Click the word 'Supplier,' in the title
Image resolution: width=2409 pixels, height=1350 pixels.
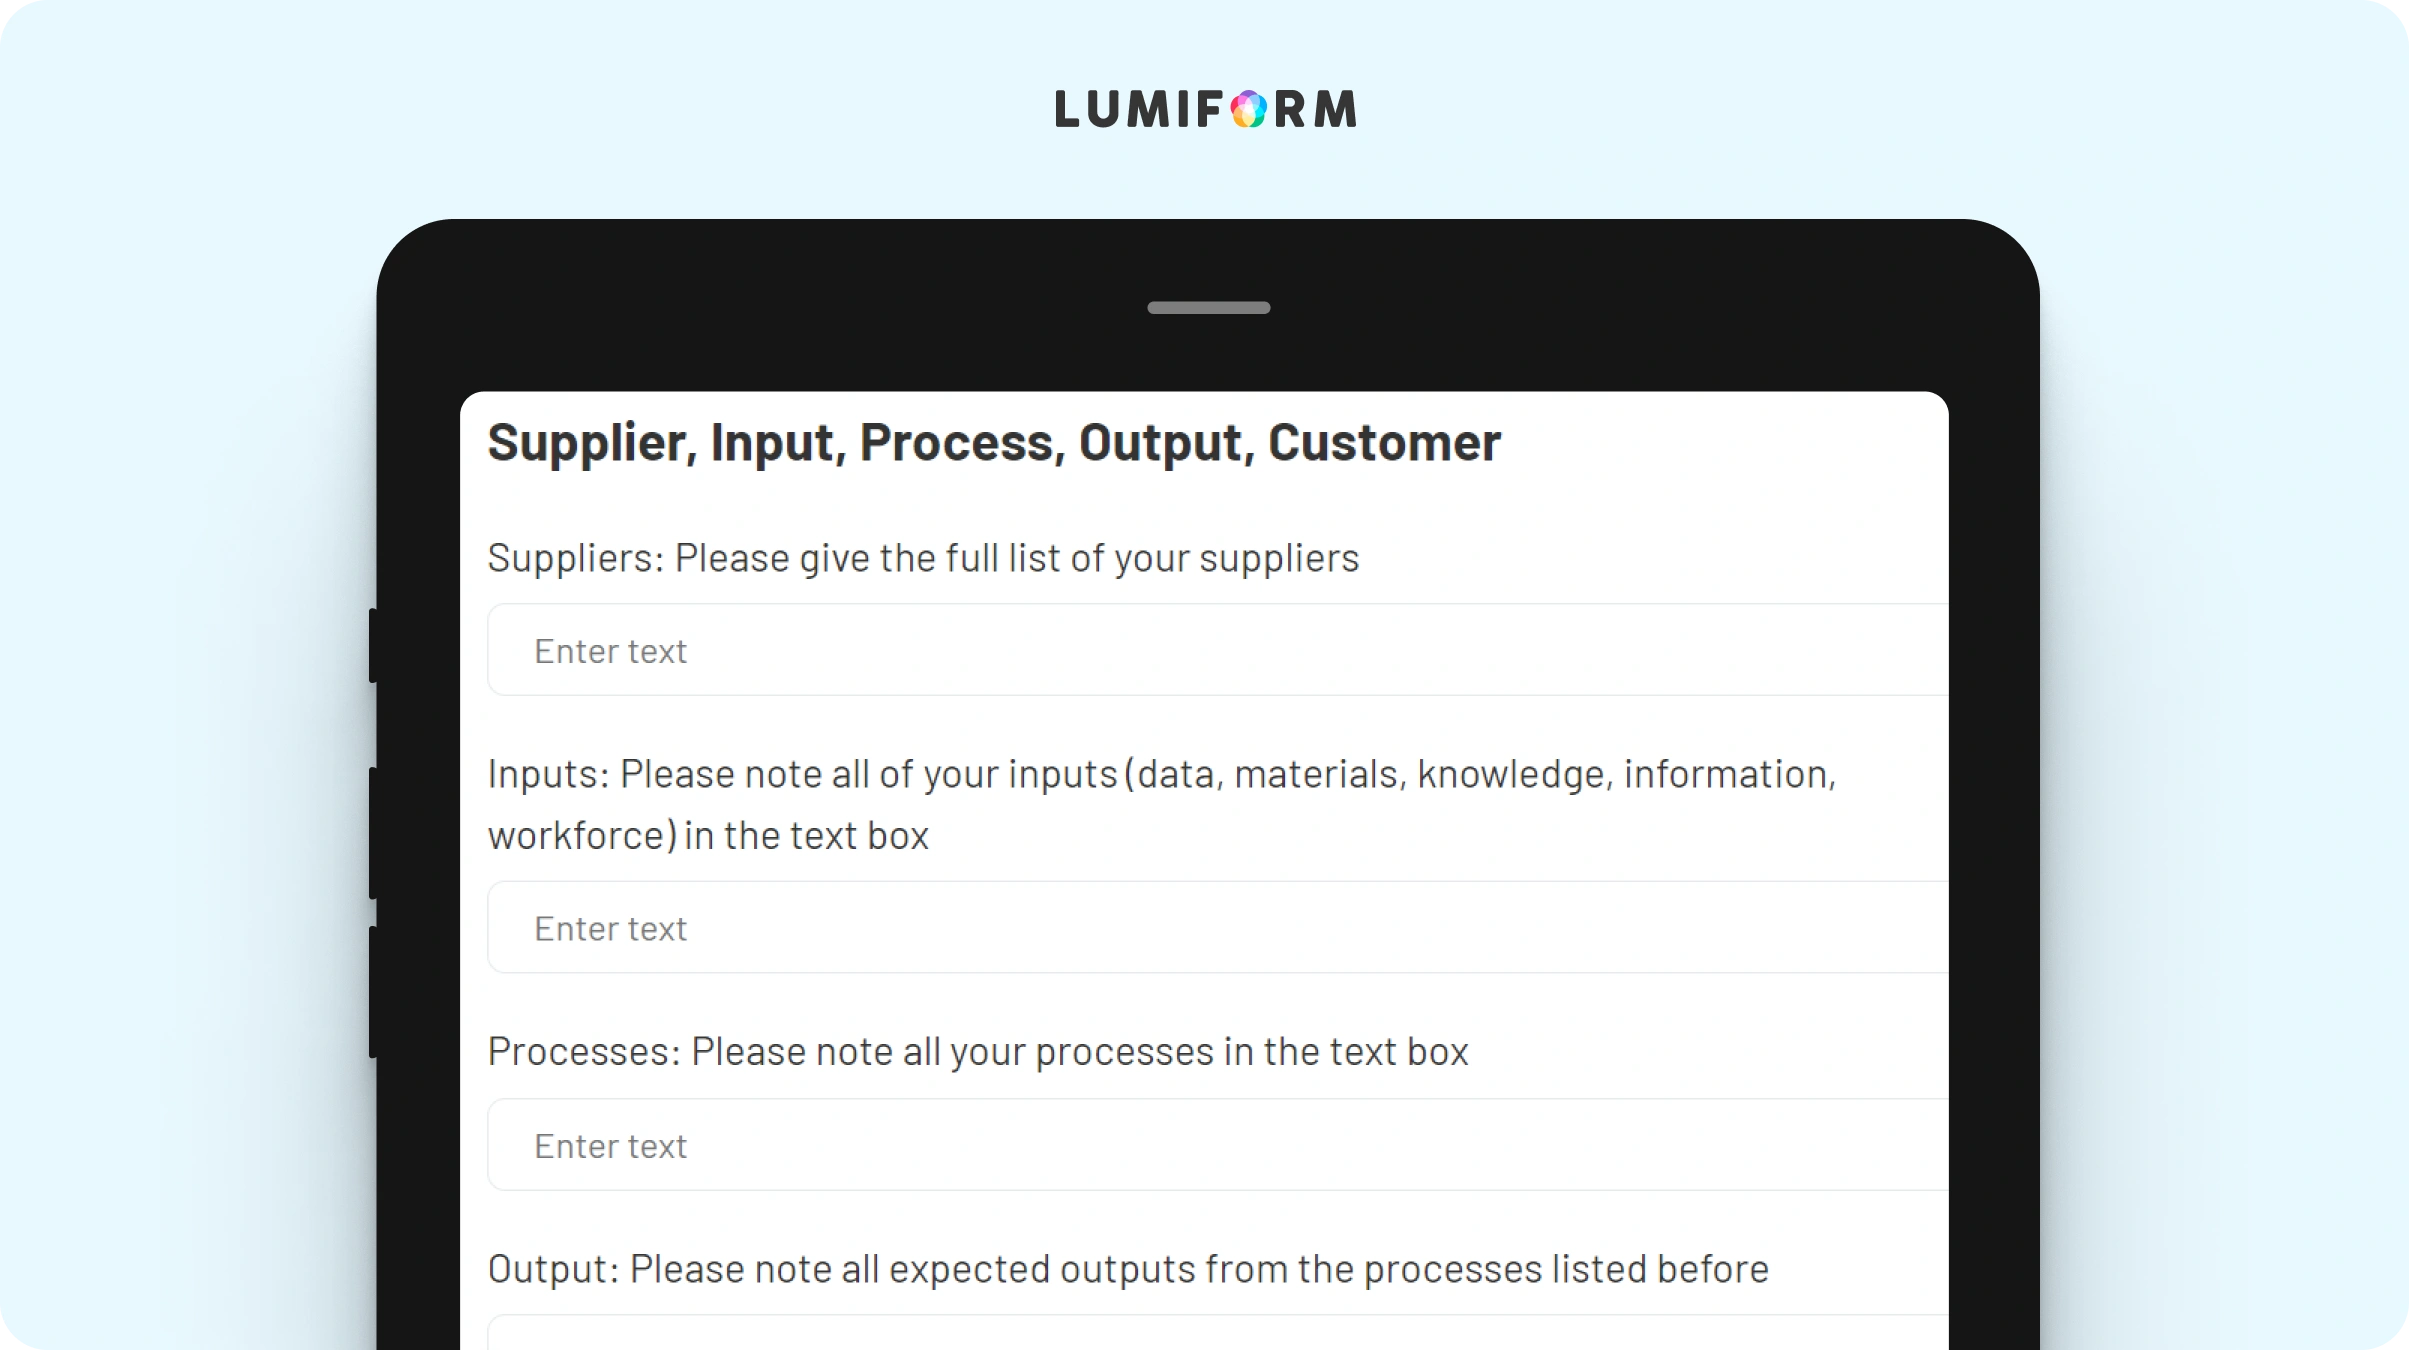click(593, 443)
